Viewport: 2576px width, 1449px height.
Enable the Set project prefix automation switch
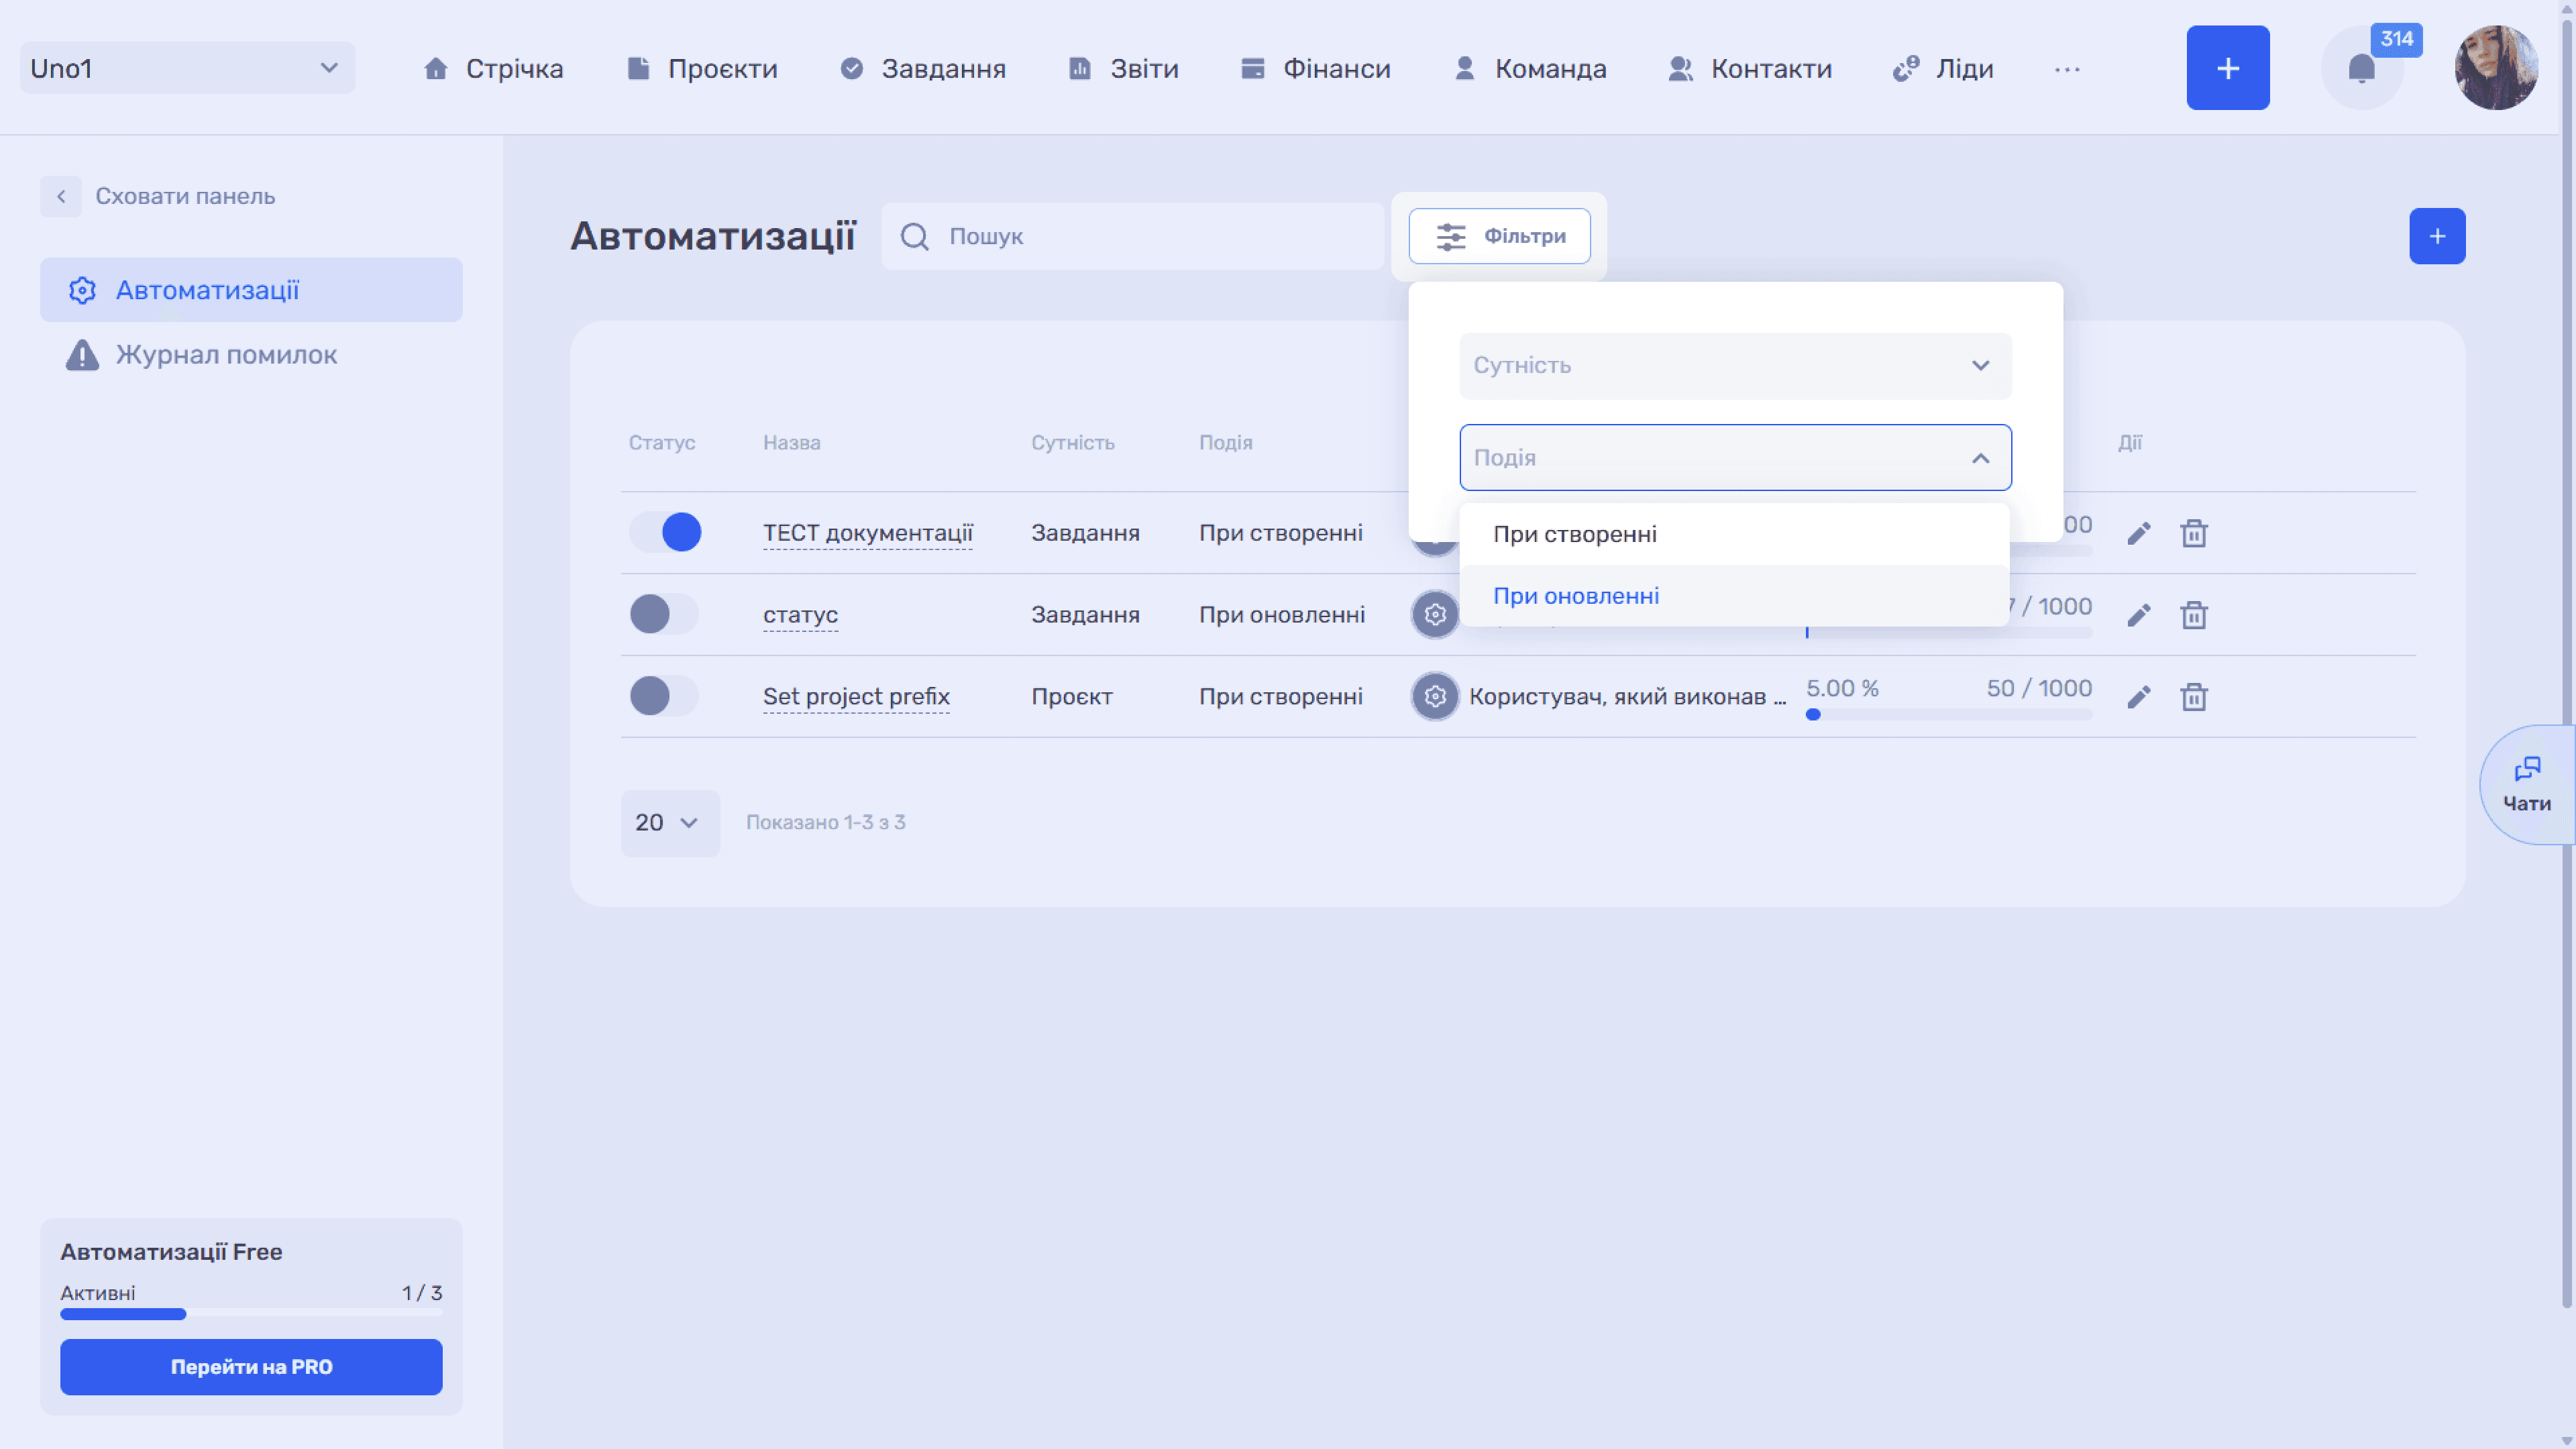tap(665, 696)
